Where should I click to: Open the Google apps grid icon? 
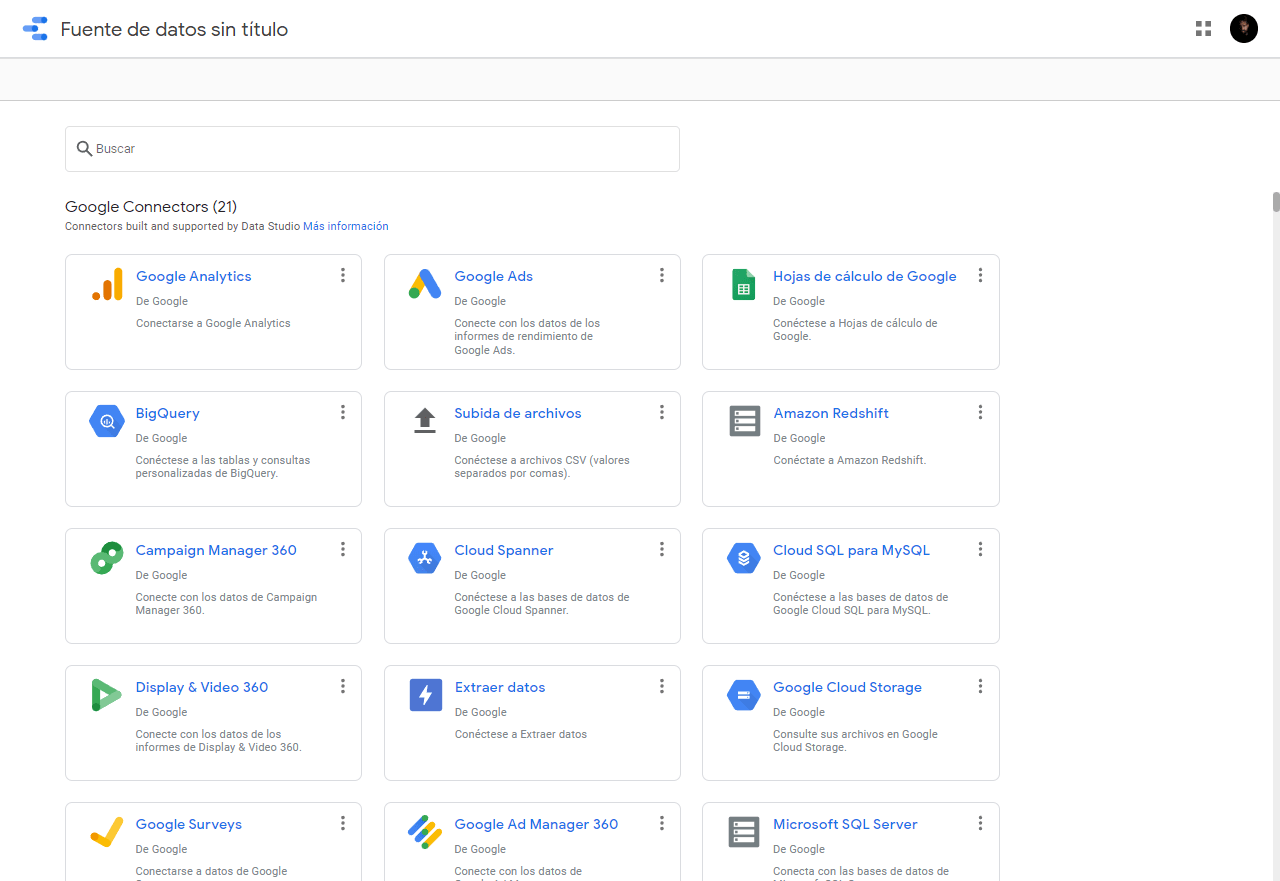coord(1203,29)
